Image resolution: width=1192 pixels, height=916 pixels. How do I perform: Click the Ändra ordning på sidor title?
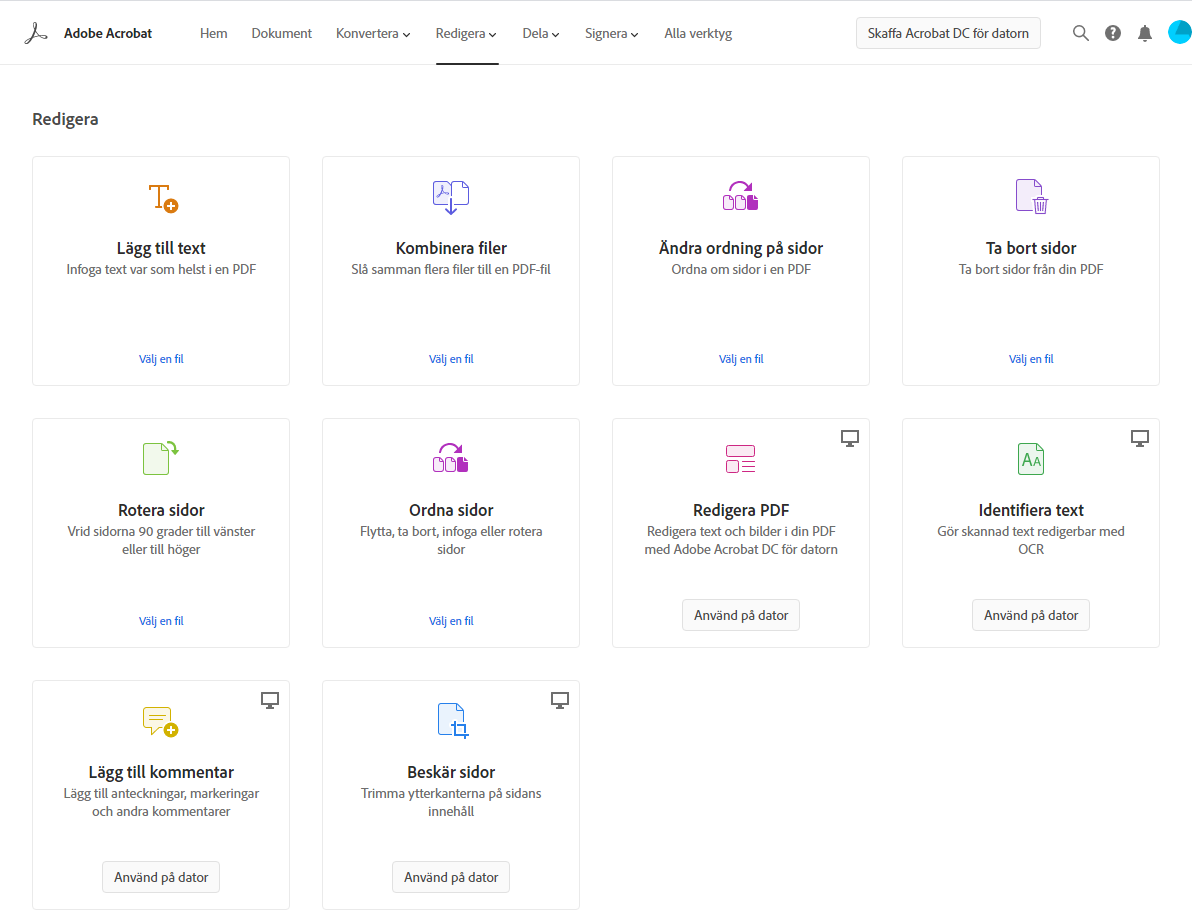[x=741, y=249]
